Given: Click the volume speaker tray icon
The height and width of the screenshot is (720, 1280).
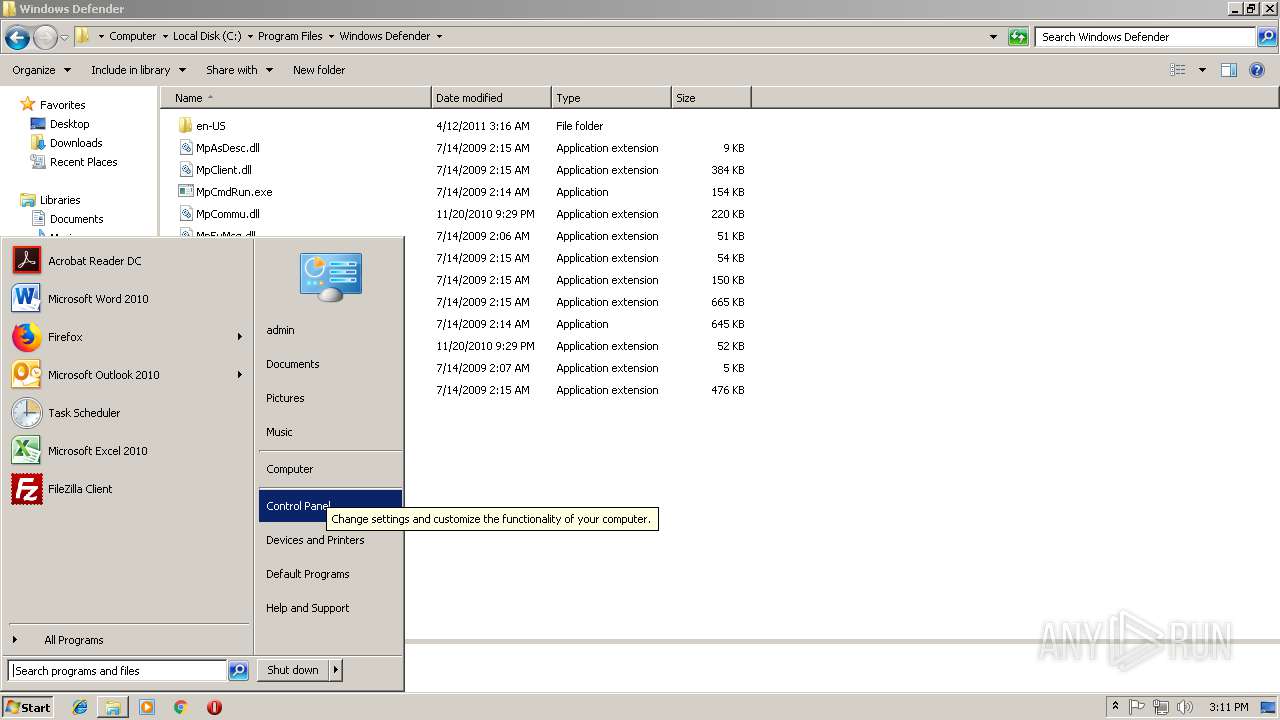Looking at the screenshot, I should (x=1185, y=707).
